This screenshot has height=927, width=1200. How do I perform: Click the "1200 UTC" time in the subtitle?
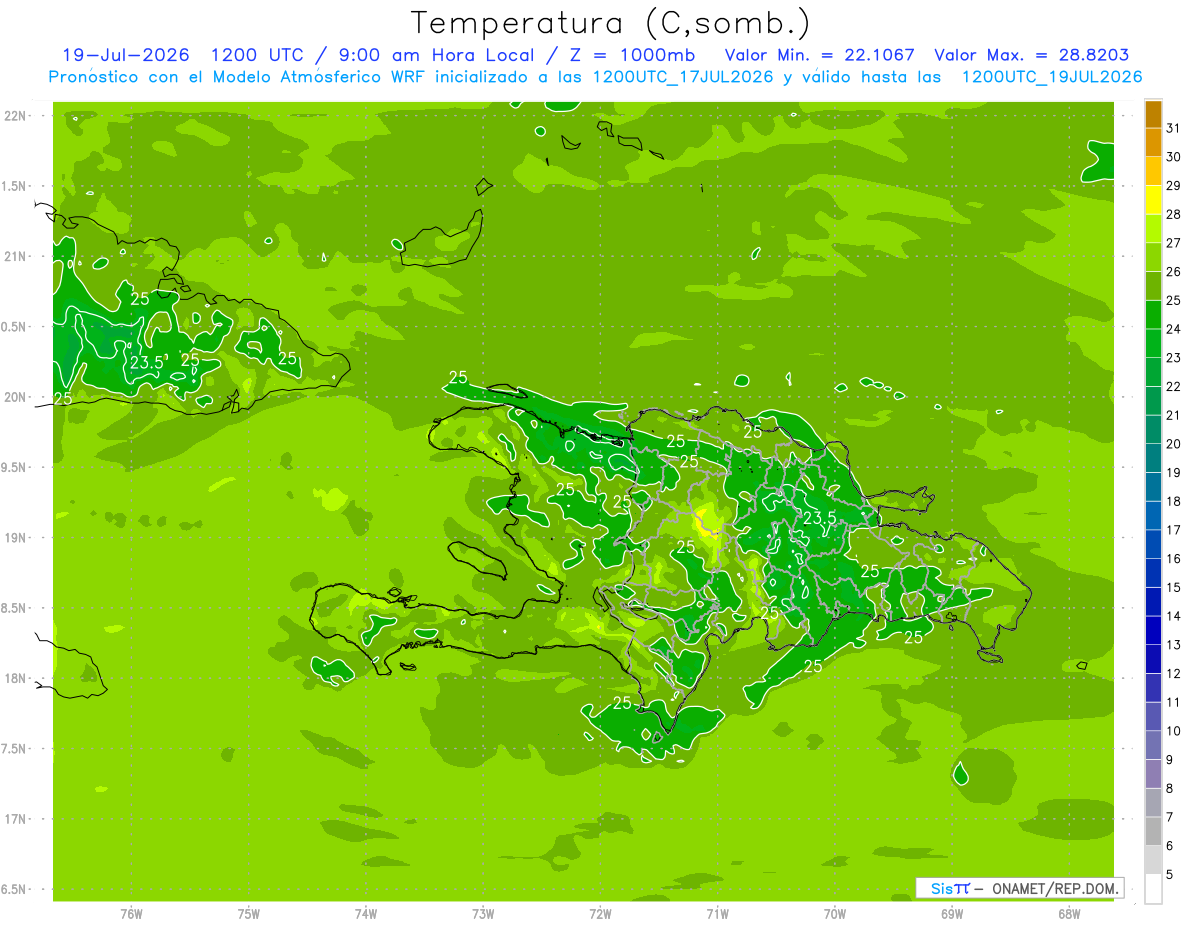pos(258,55)
